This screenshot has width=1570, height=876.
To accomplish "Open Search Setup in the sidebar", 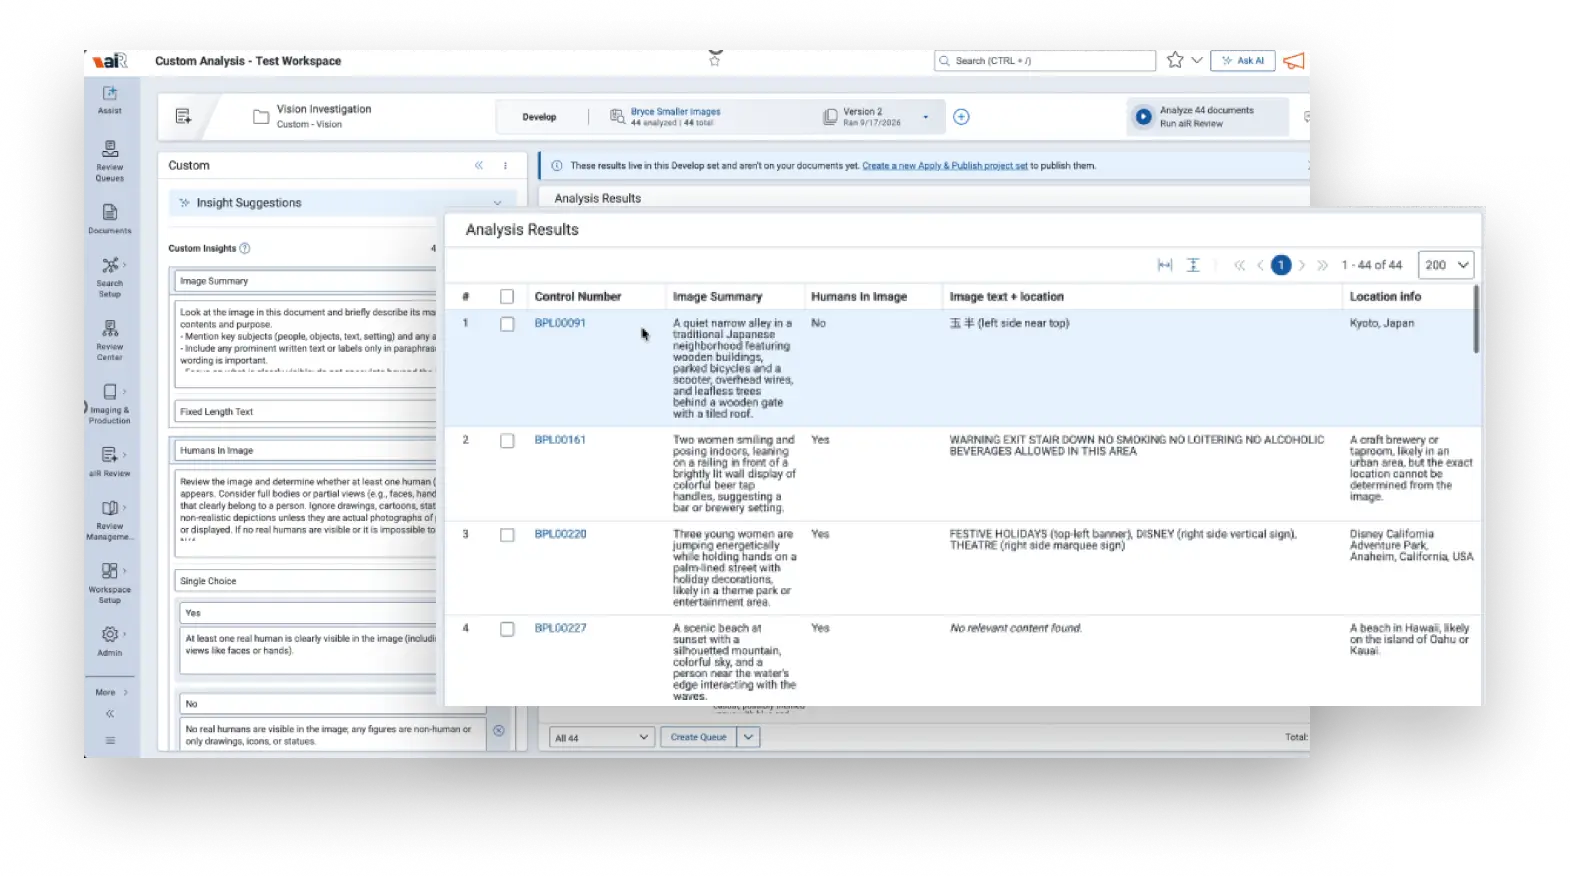I will click(110, 276).
